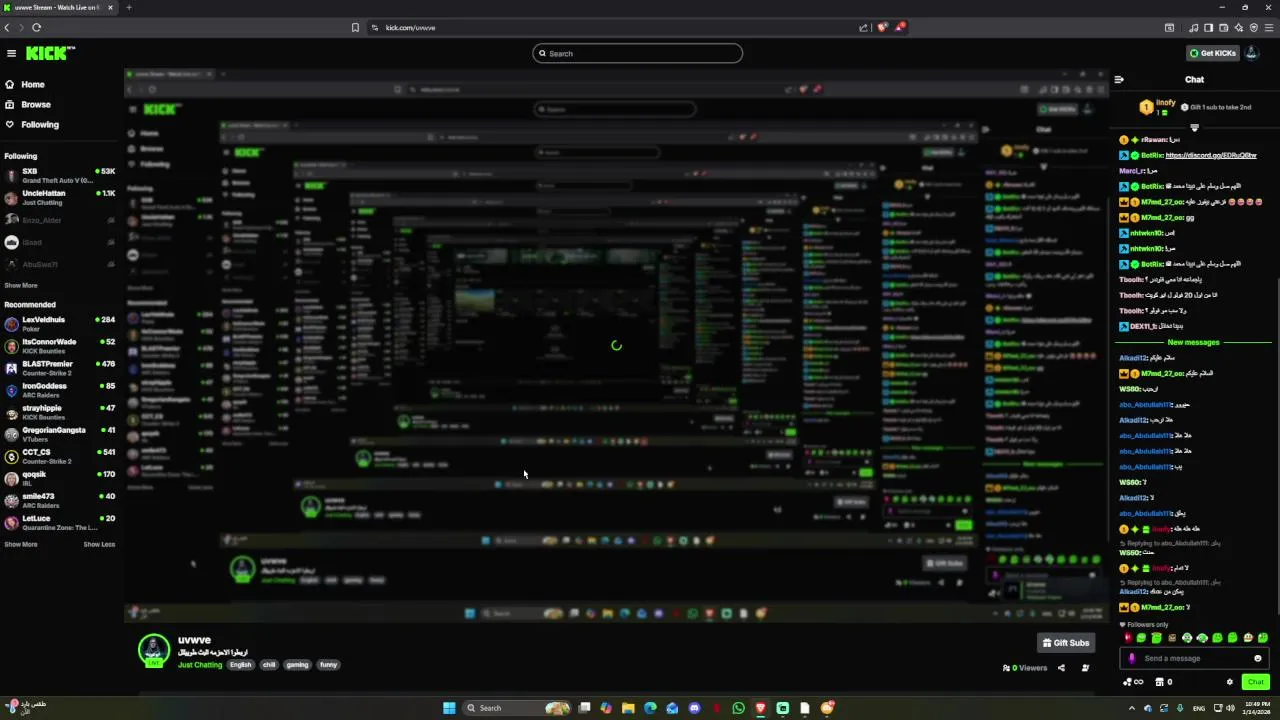Open smile473 recommended channel
The height and width of the screenshot is (720, 1280).
[x=60, y=500]
